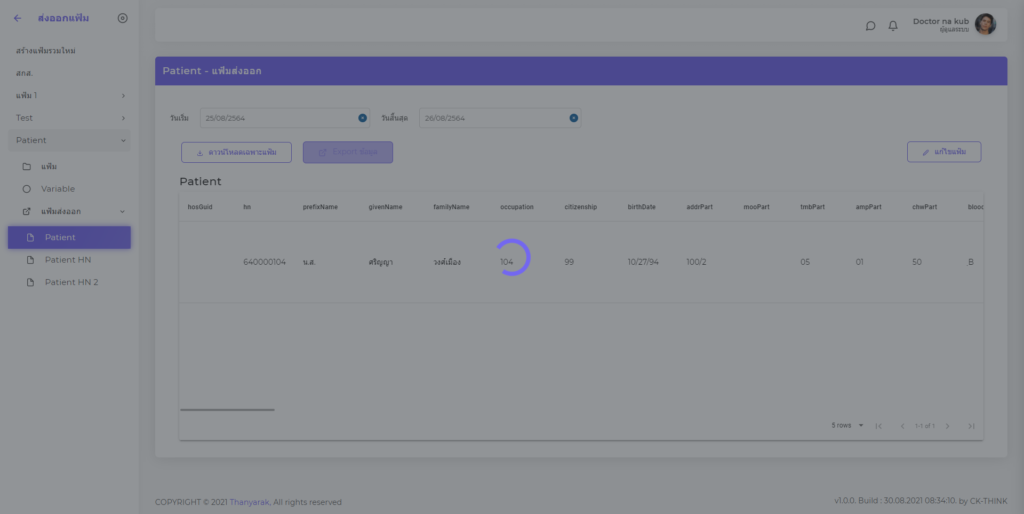Click the แก้ไขแฟ้ม edit button
Screen dimensions: 1024x514
(943, 152)
